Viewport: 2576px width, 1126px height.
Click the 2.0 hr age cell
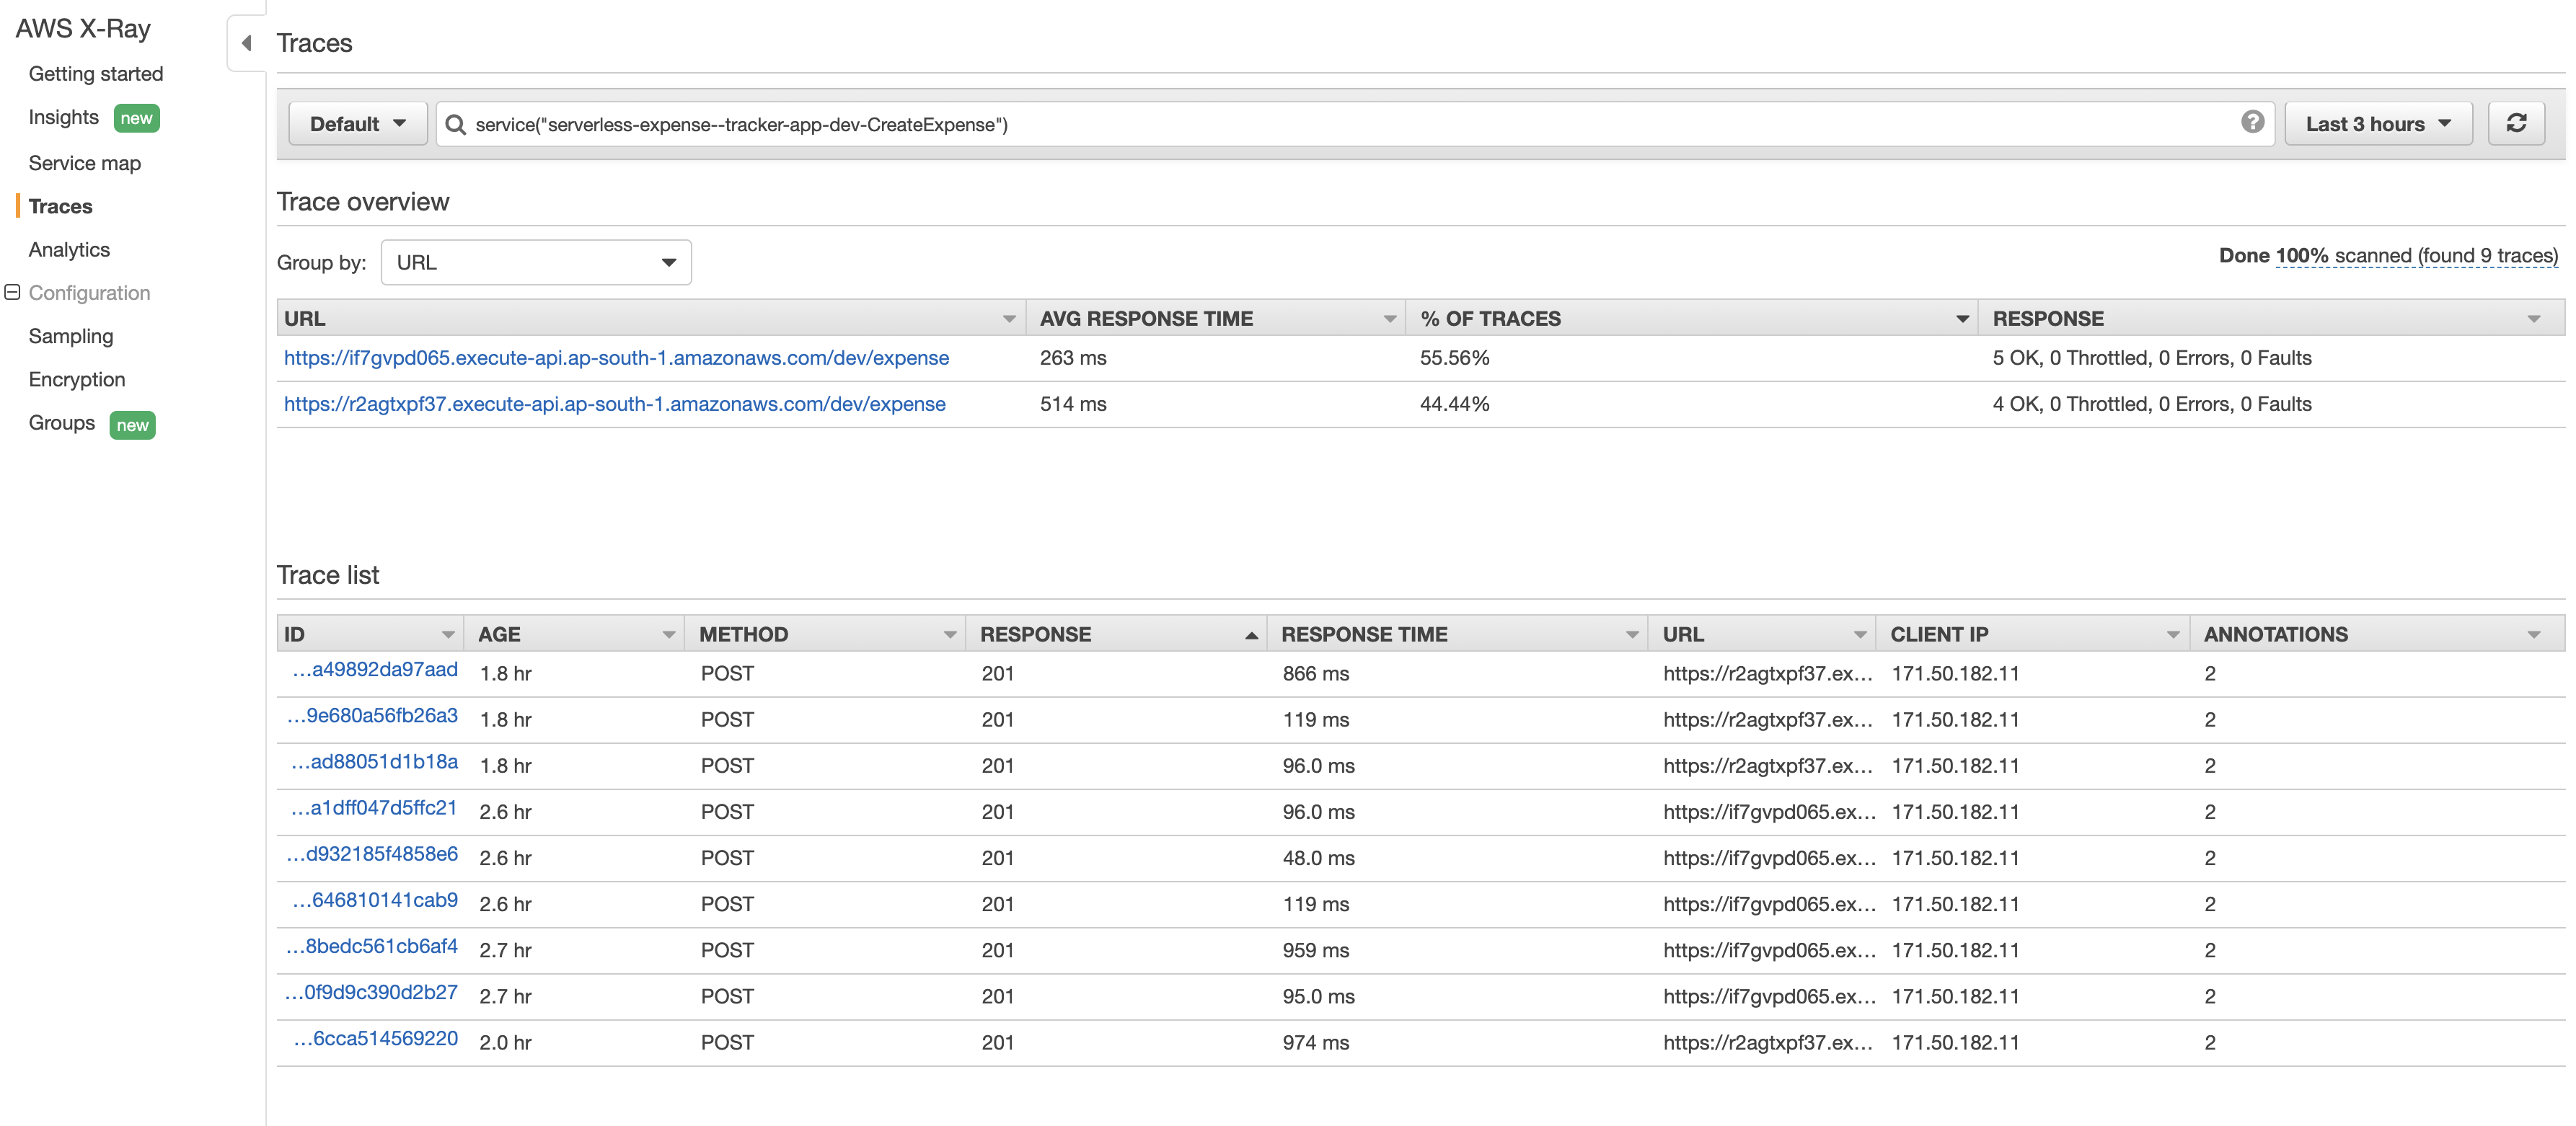[505, 1042]
